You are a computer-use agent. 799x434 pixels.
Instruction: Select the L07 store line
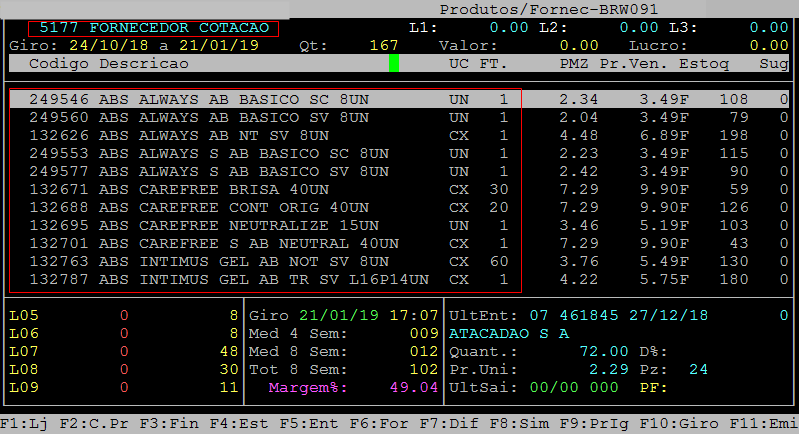pos(22,351)
